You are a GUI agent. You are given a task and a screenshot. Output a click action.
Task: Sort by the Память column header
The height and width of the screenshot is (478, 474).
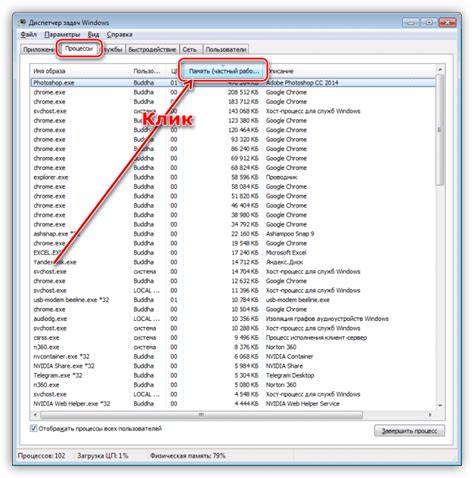click(x=224, y=71)
